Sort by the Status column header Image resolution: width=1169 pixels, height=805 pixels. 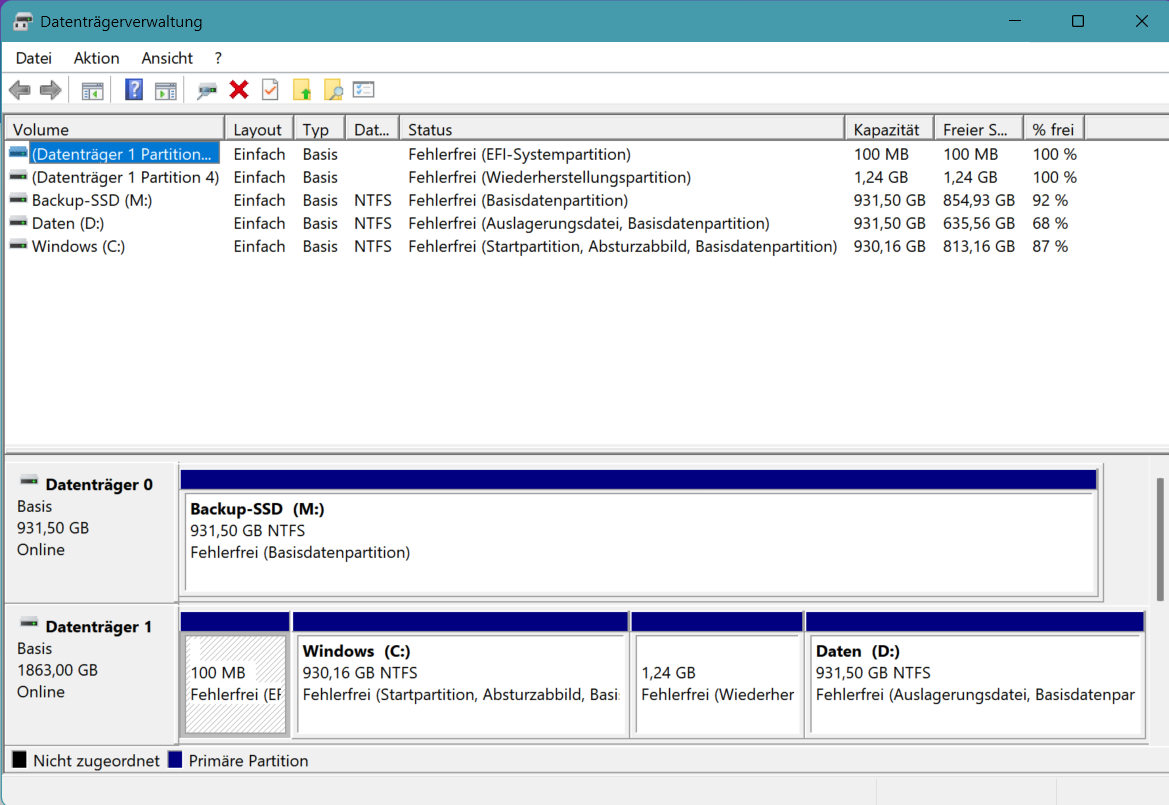(x=622, y=129)
